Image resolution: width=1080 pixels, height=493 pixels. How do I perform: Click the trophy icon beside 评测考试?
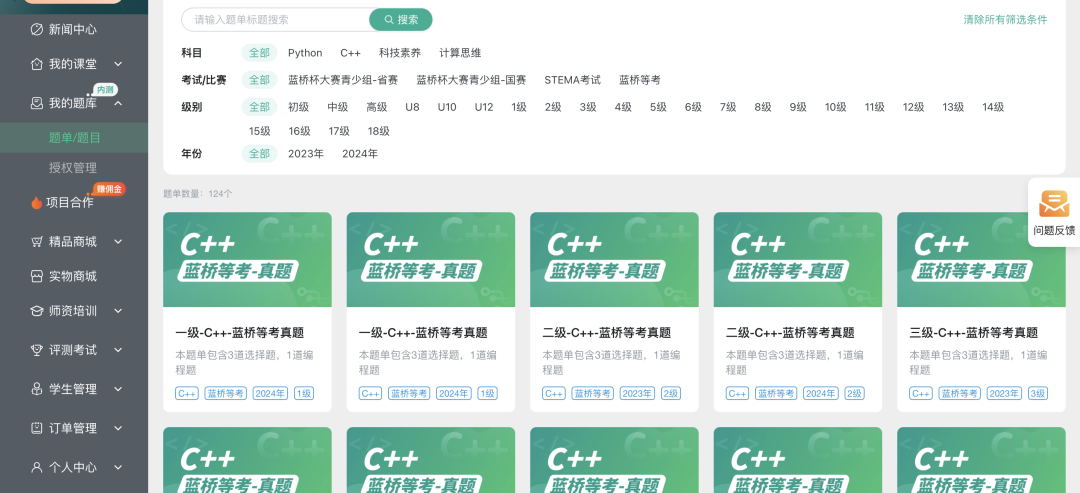click(37, 350)
